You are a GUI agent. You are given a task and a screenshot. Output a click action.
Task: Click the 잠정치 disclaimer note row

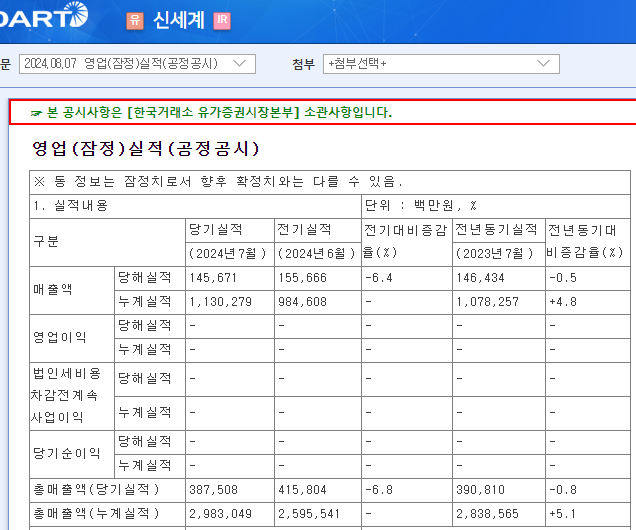(x=330, y=182)
